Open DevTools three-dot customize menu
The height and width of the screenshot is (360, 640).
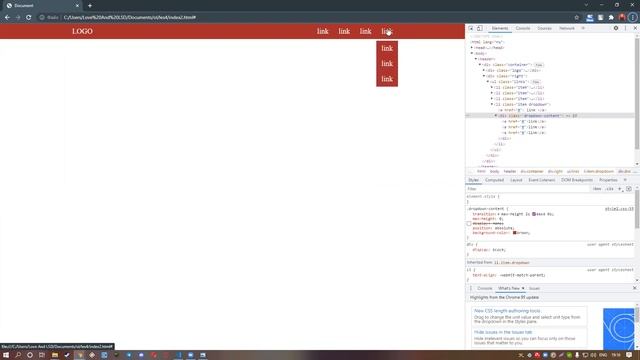625,28
